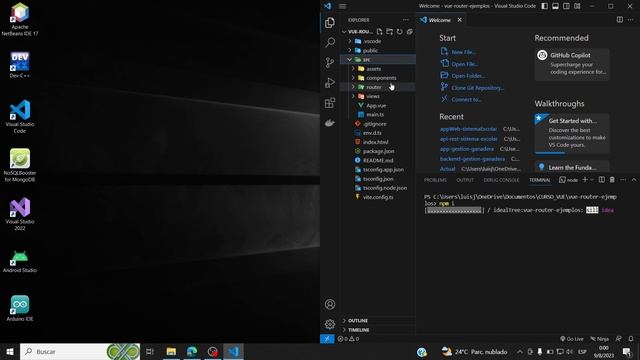Click the hamburger application menu
640x360 pixels.
pos(342,6)
